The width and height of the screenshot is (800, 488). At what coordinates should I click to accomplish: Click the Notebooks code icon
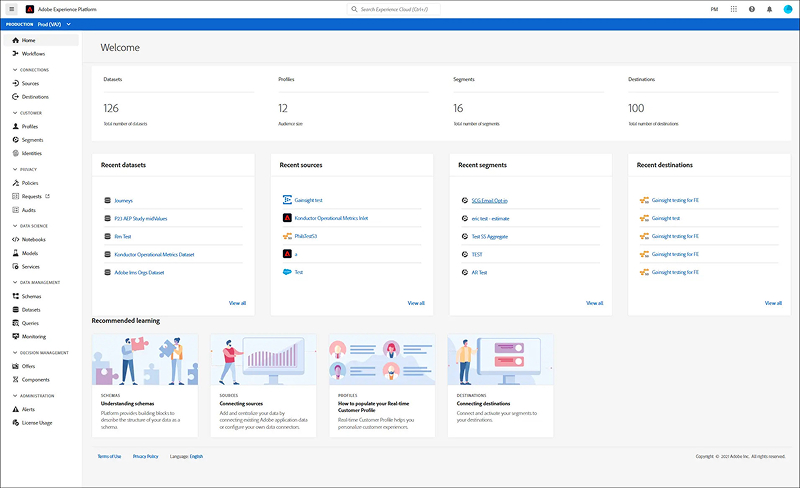15,239
